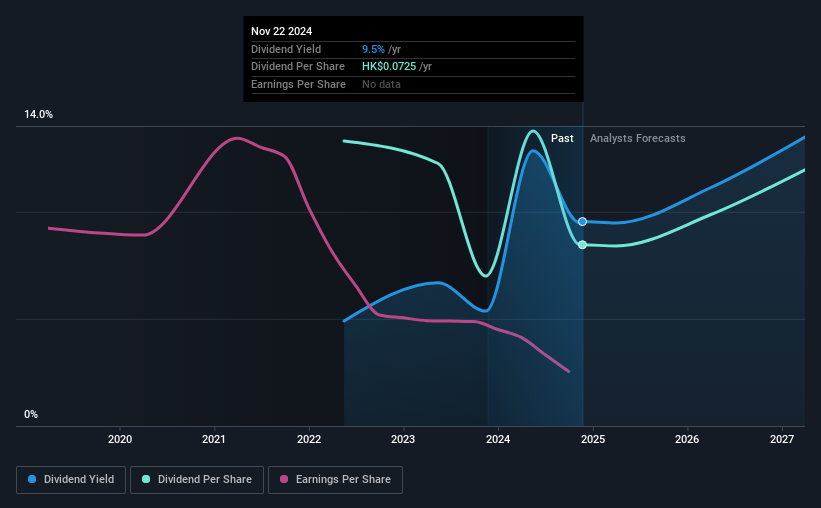This screenshot has height=508, width=821.
Task: Click the 2021 x-axis label
Action: click(214, 439)
